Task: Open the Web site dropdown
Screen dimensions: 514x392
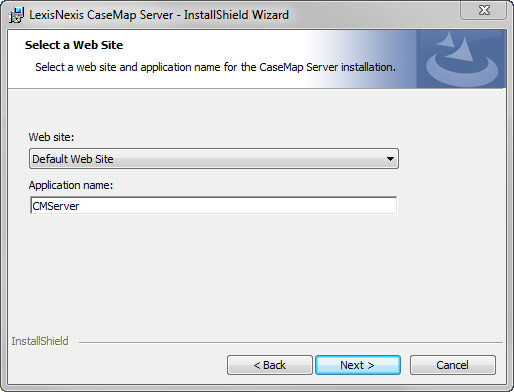Action: (x=214, y=159)
